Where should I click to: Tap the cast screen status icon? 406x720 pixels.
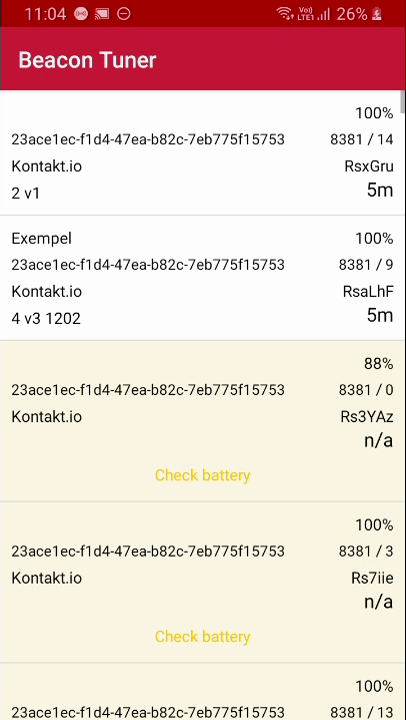tap(102, 14)
